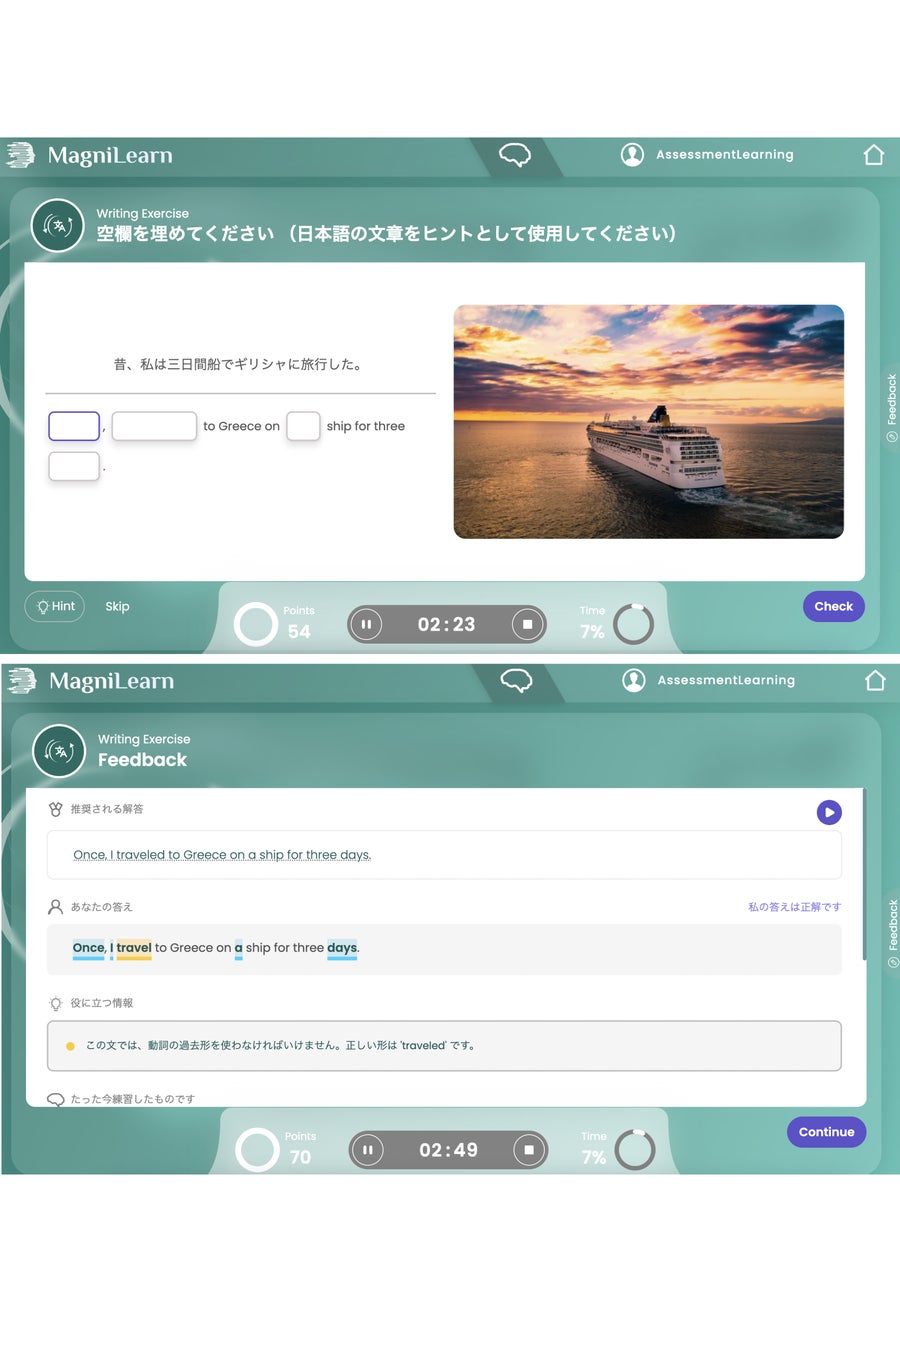Click the user profile icon in the feedback screen header

point(634,680)
